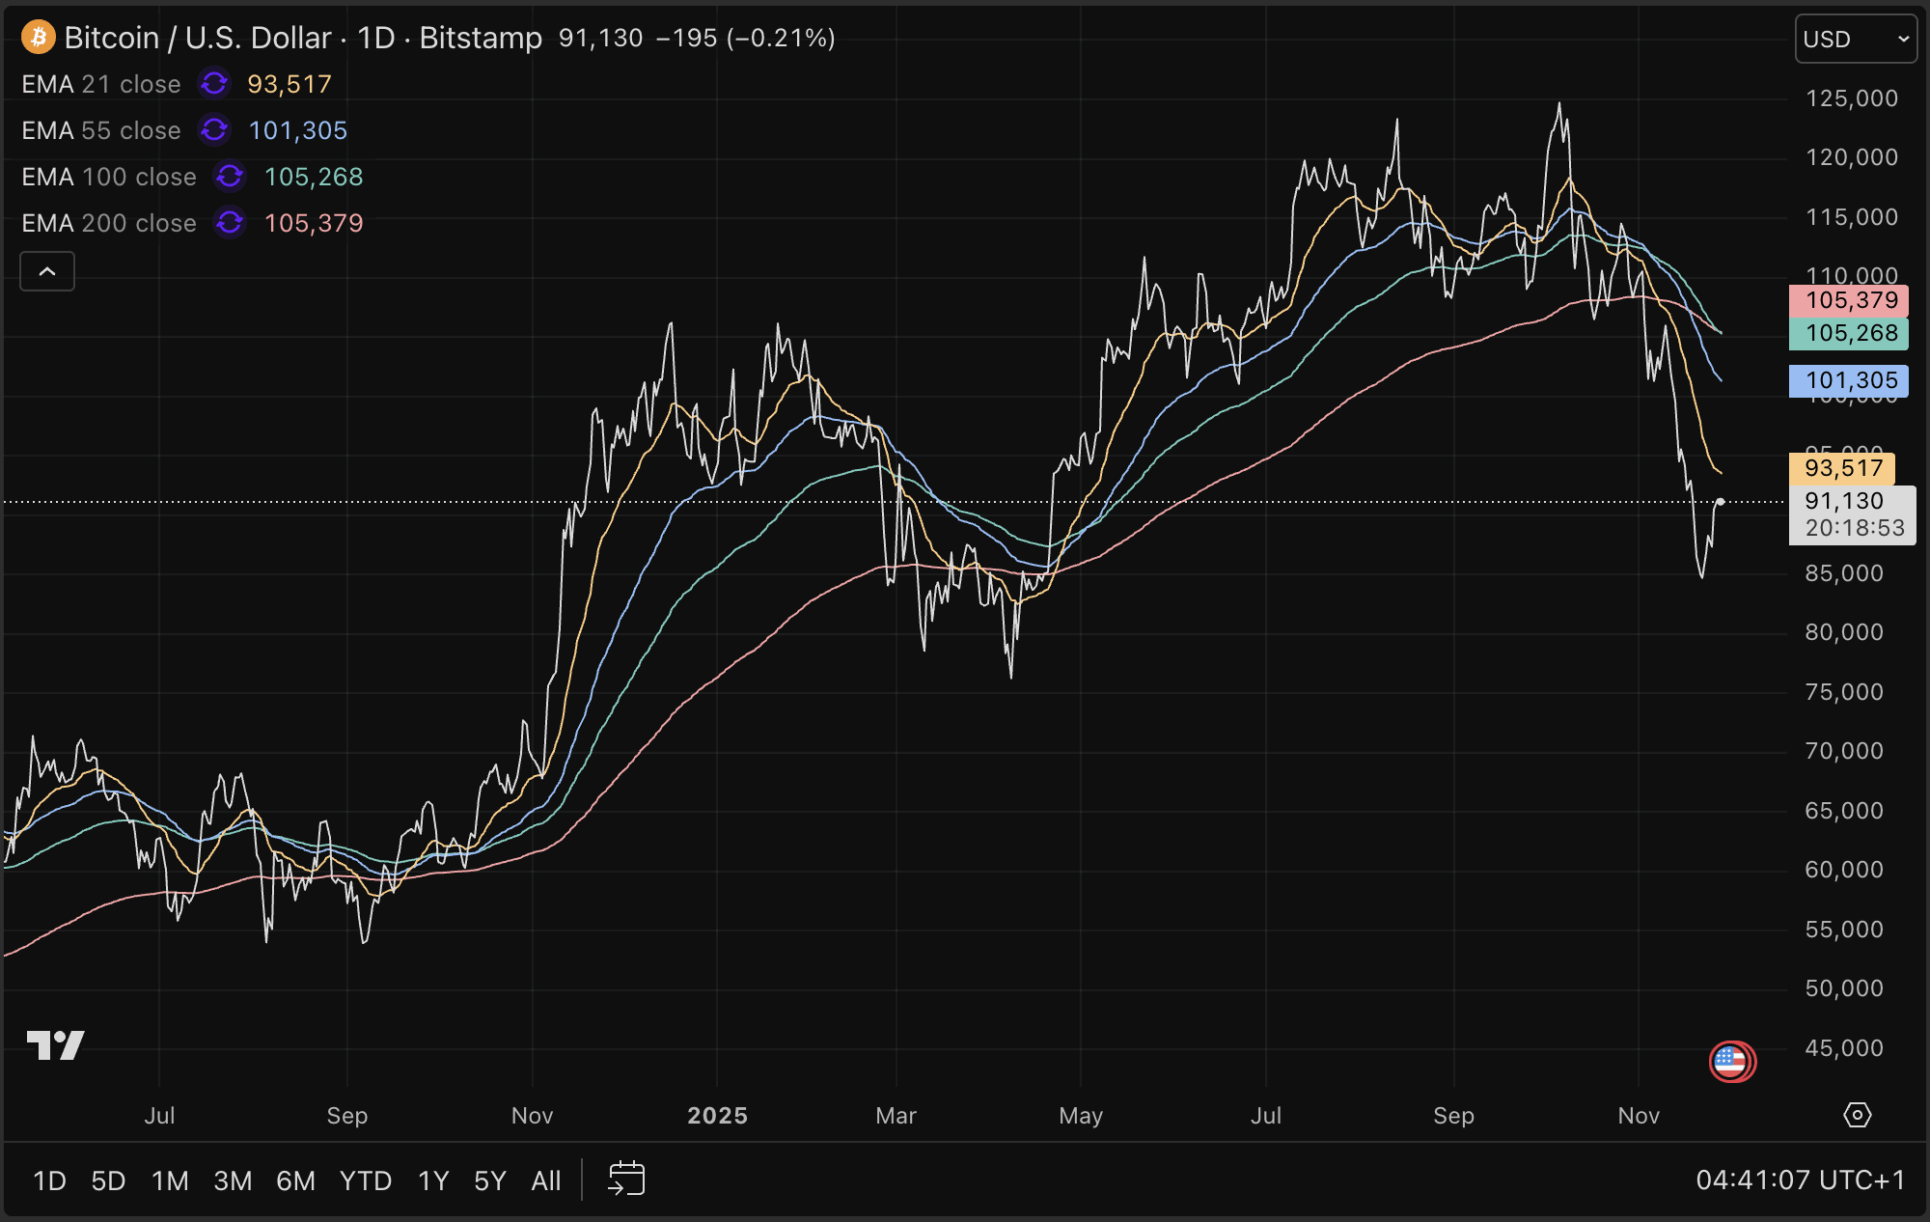Open the timezone menu showing UTC+1
Image resolution: width=1930 pixels, height=1222 pixels.
tap(1800, 1181)
